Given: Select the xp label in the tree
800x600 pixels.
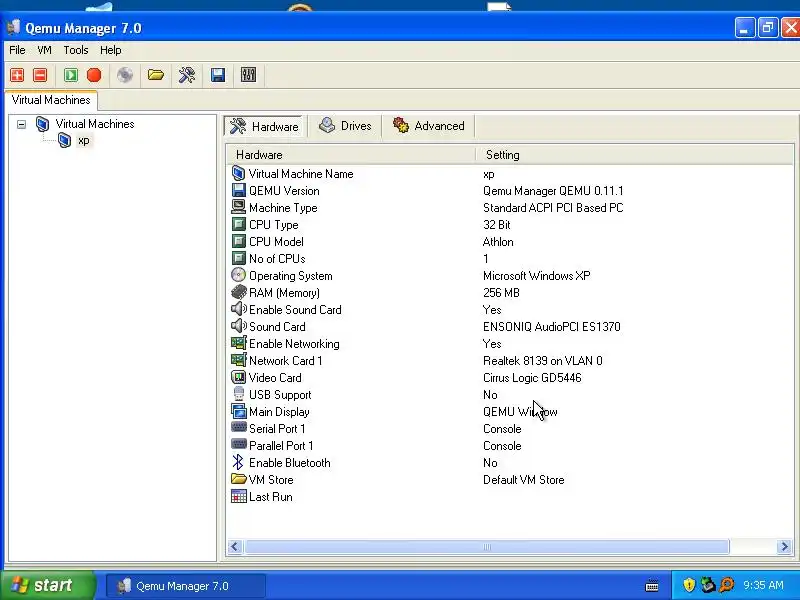Looking at the screenshot, I should click(x=84, y=140).
